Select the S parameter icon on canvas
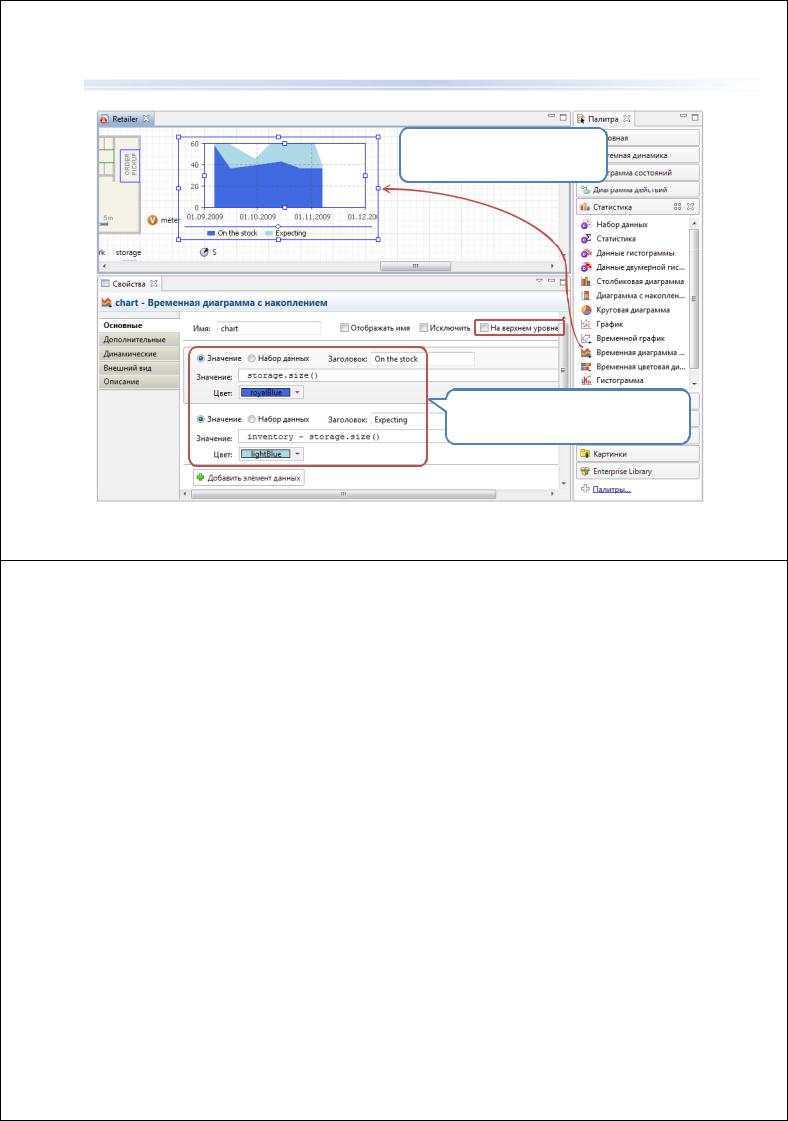 click(x=204, y=252)
